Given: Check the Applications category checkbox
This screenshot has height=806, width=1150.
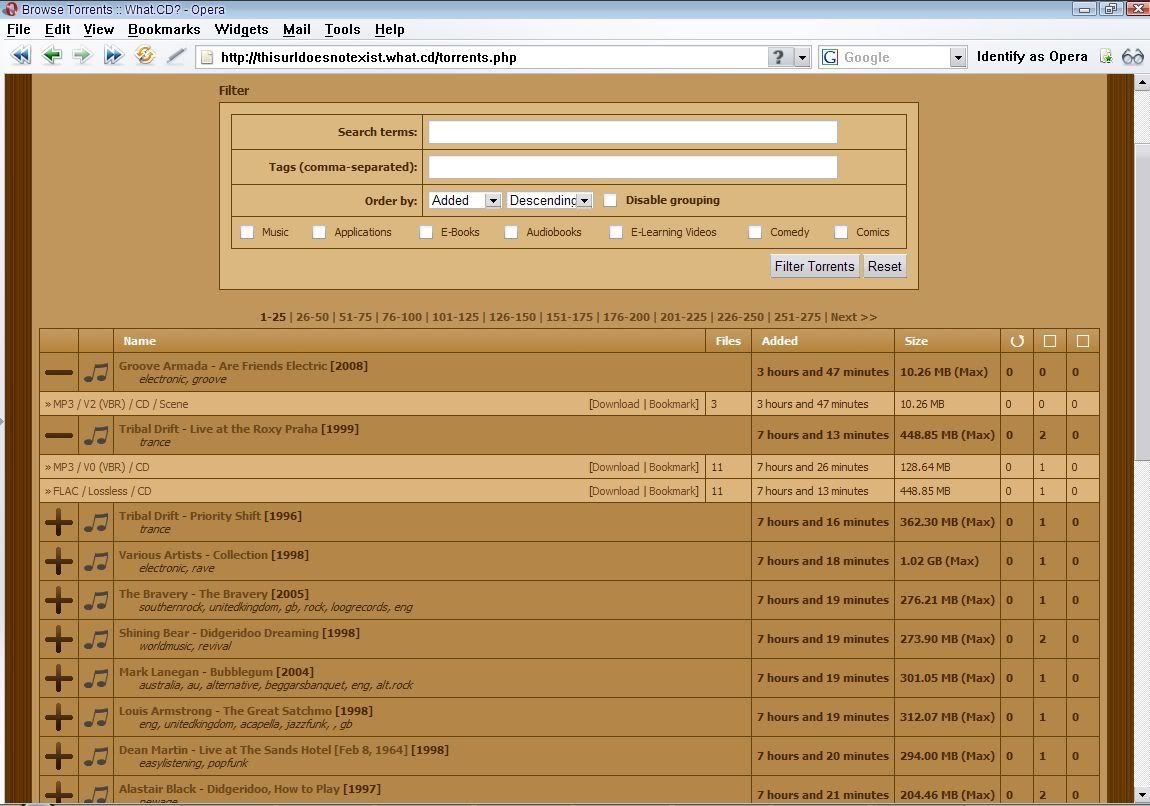Looking at the screenshot, I should tap(319, 232).
